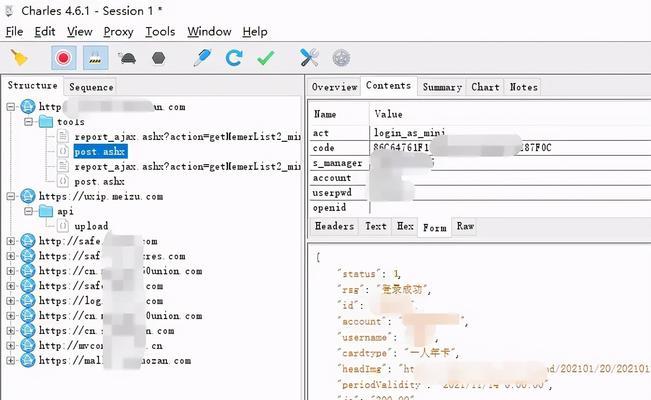651x400 pixels.
Task: Switch to the Chart tab
Action: click(x=485, y=87)
